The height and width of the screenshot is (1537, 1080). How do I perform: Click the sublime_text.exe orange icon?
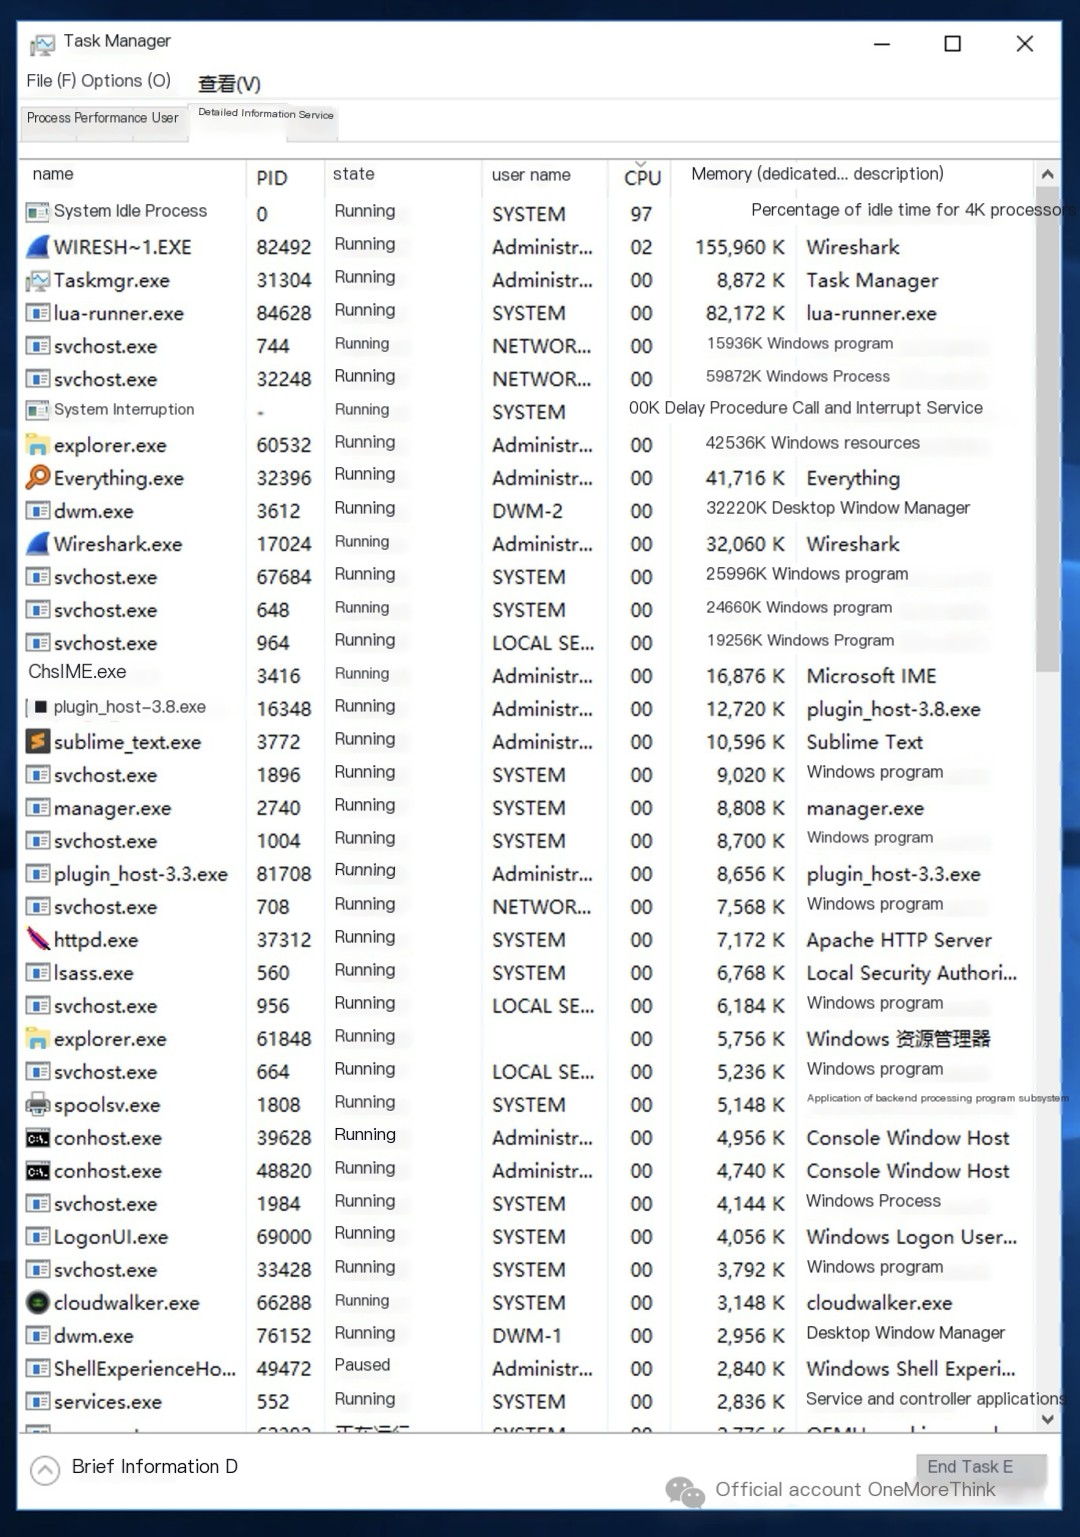coord(37,741)
